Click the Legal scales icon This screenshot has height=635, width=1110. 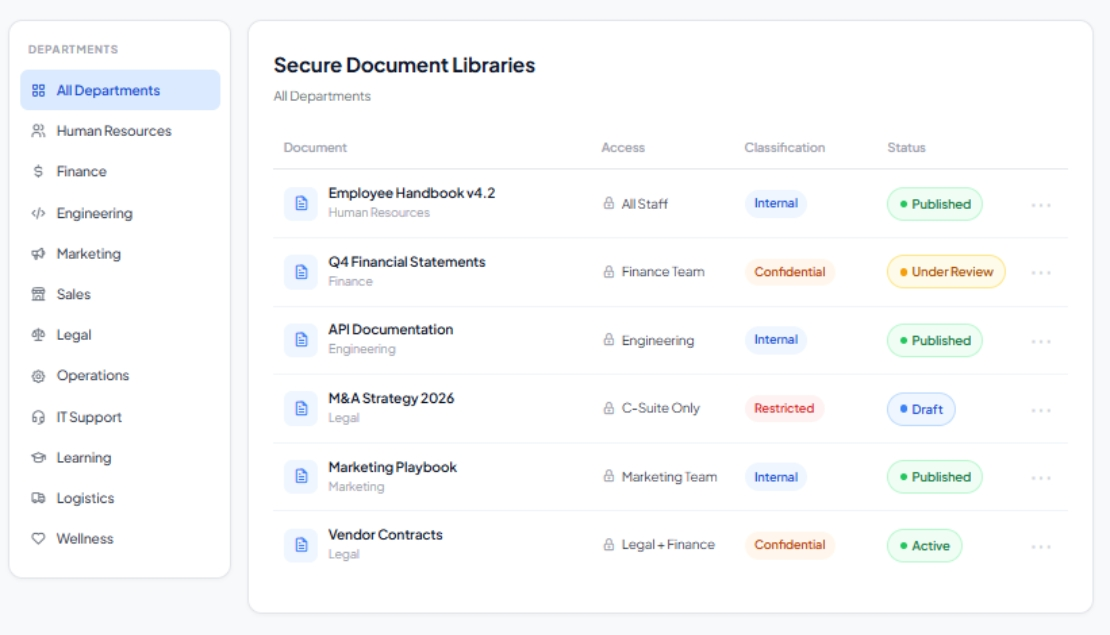click(x=38, y=335)
